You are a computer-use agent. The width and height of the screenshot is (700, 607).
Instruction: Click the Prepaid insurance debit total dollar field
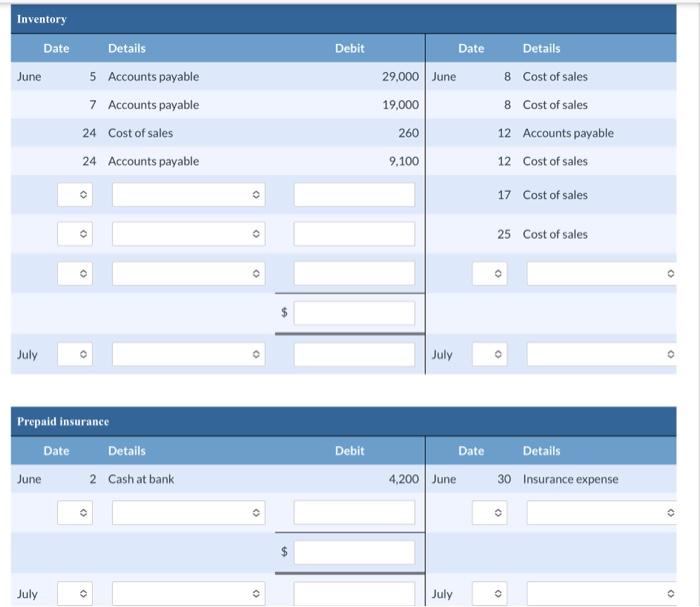pos(354,552)
